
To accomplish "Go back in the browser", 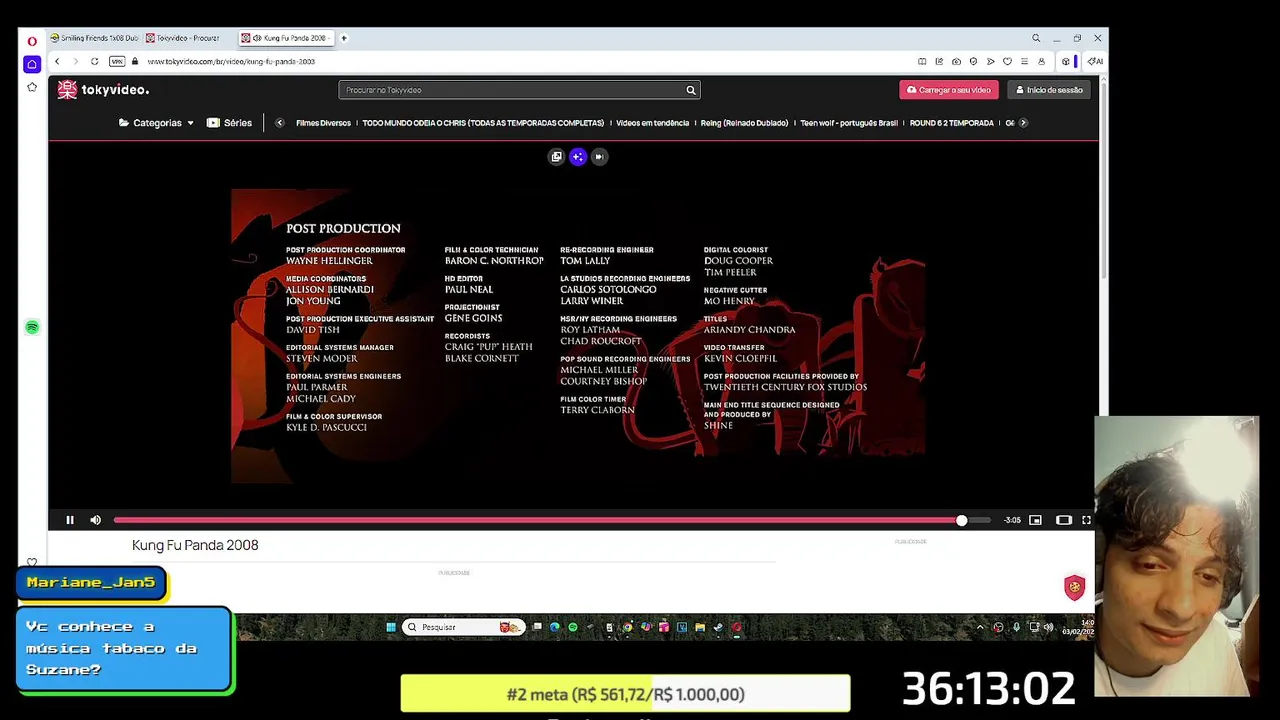I will coord(57,61).
